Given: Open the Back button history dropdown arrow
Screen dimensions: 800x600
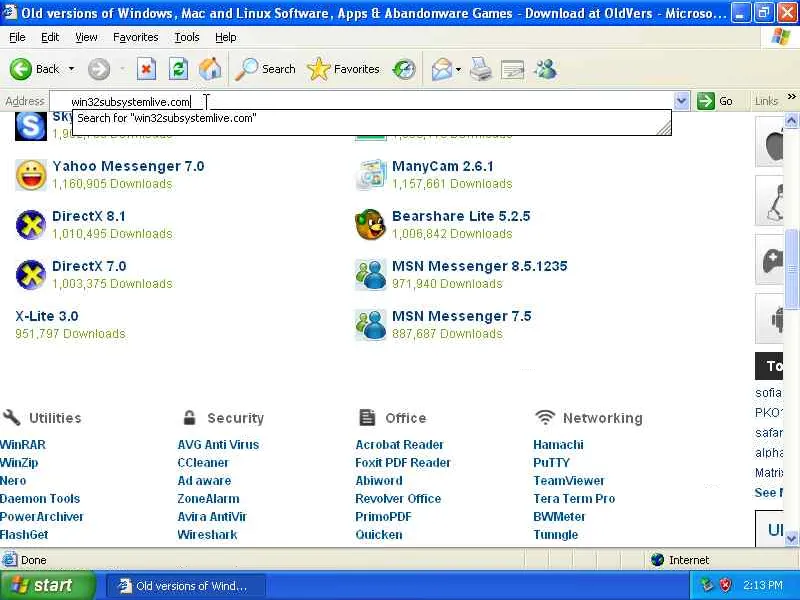Looking at the screenshot, I should (71, 69).
